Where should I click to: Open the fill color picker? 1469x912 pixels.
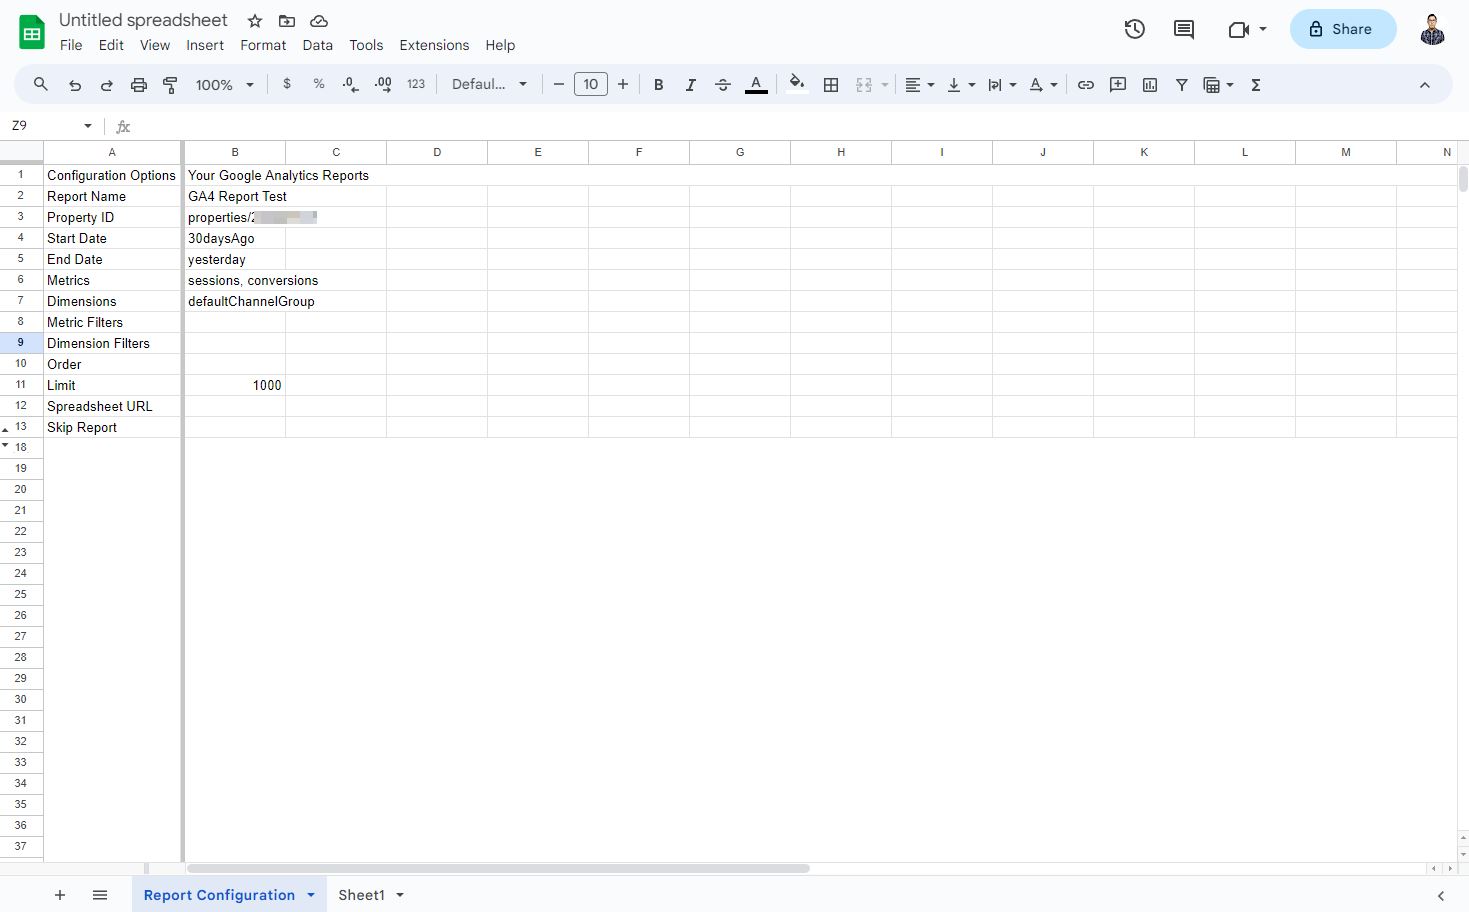click(797, 85)
